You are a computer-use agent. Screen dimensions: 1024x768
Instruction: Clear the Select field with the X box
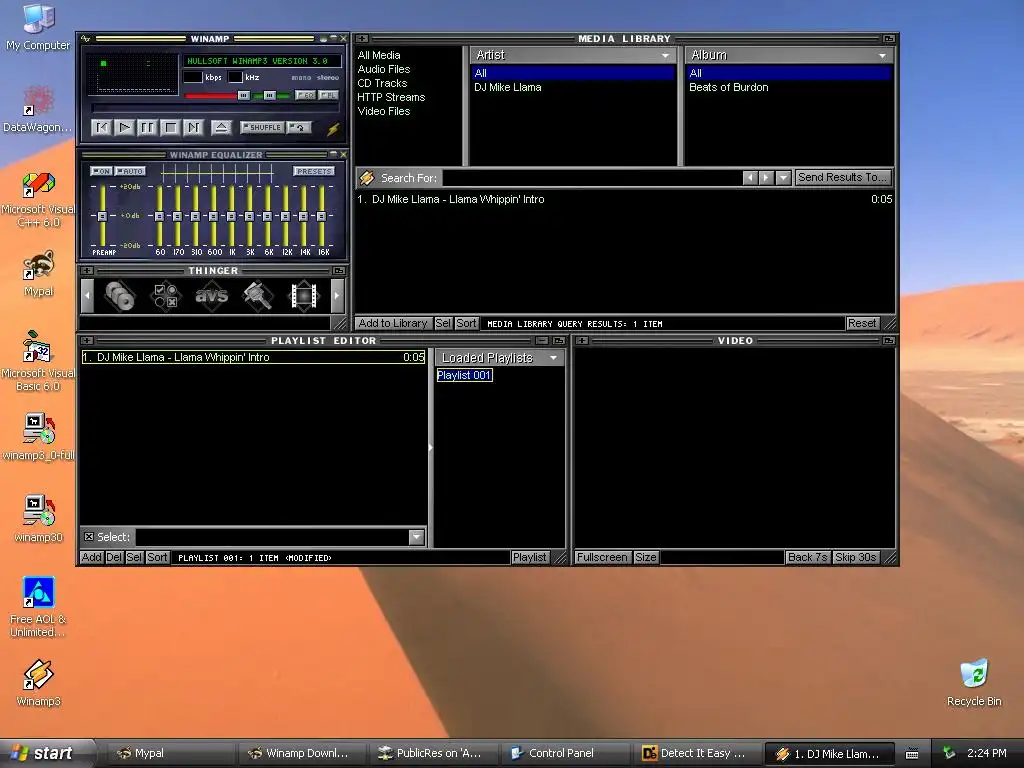89,537
